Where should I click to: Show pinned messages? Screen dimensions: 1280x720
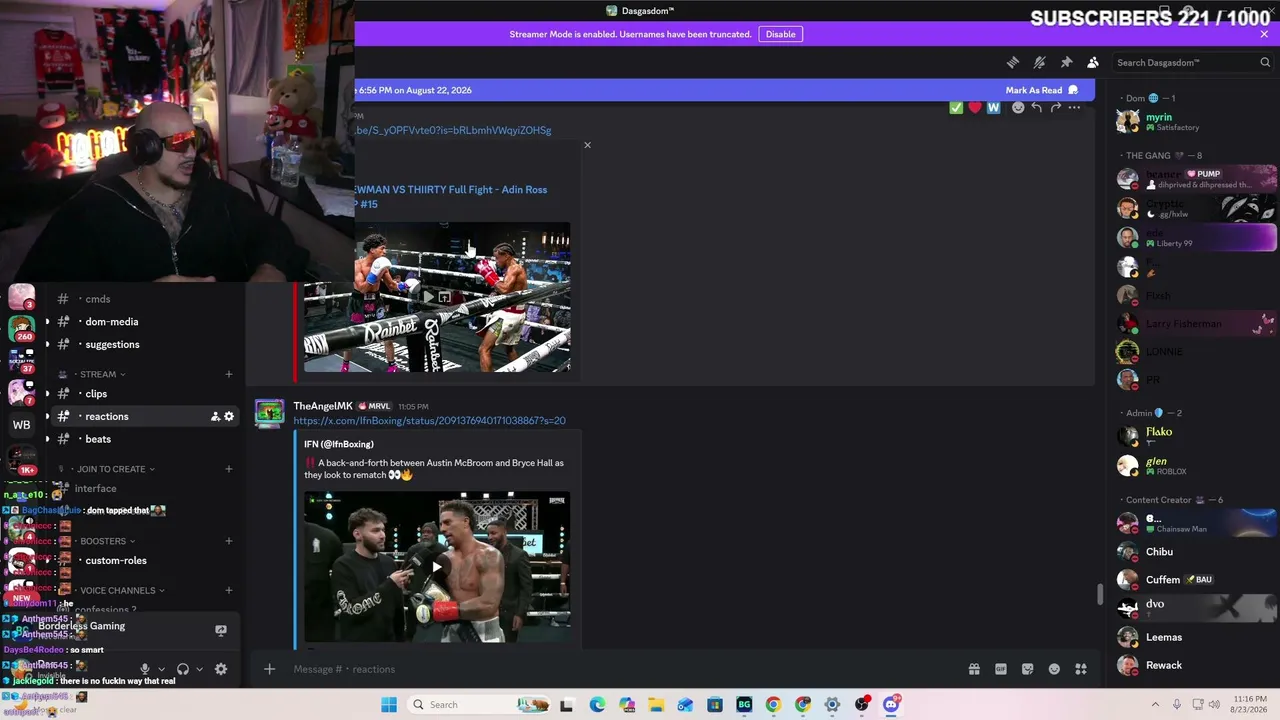1066,62
